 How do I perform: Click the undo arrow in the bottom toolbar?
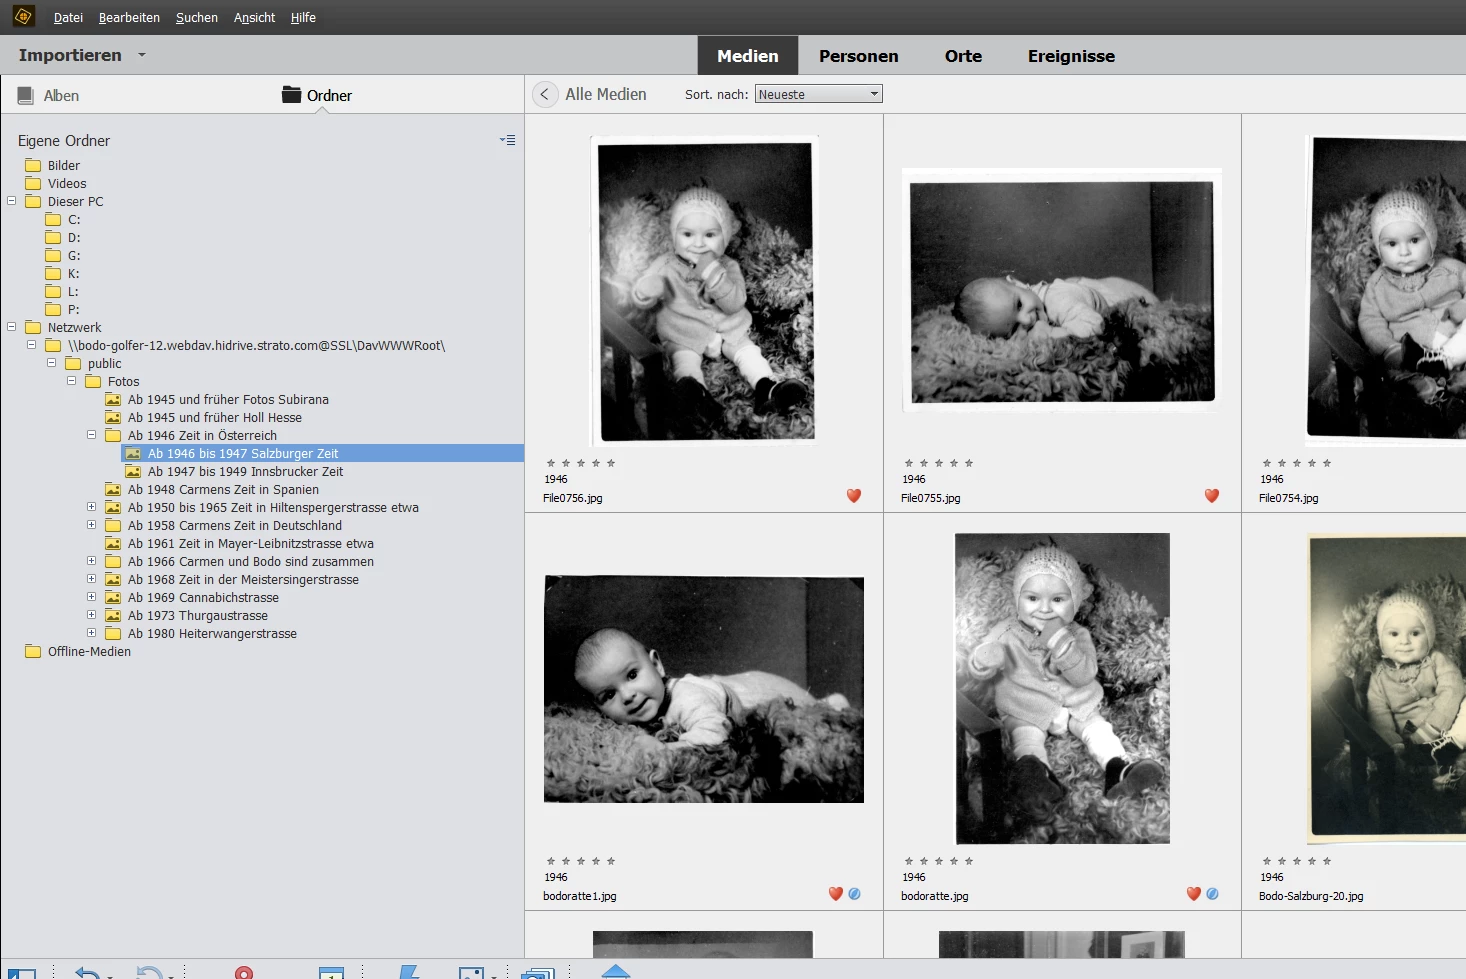[x=88, y=973]
